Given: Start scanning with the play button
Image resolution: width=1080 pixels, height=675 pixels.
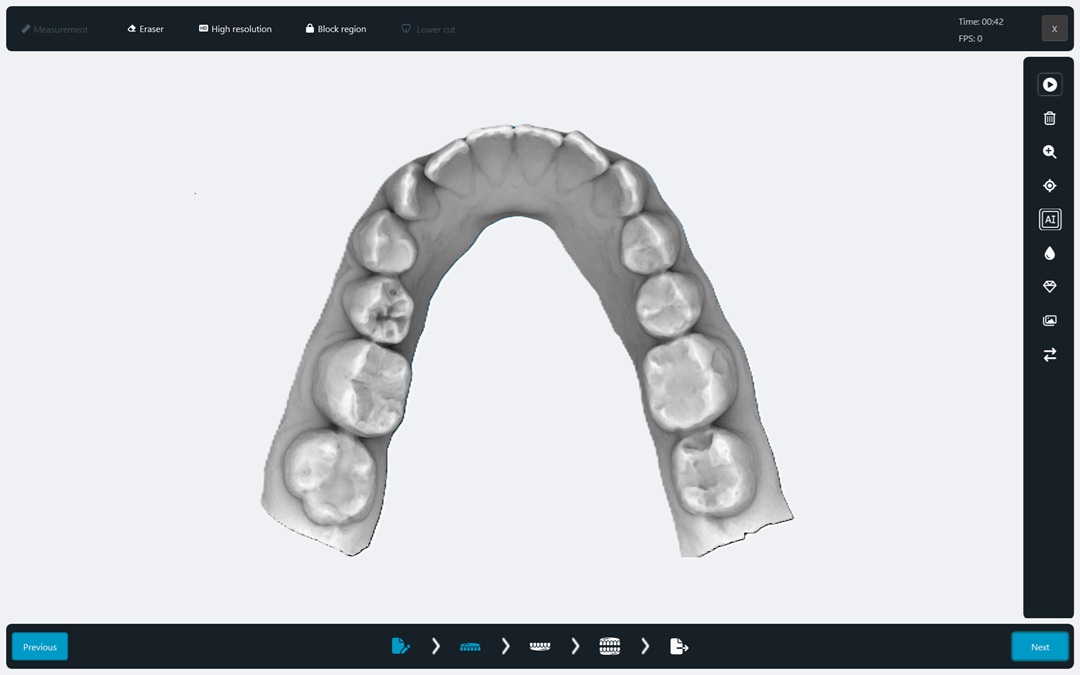Looking at the screenshot, I should (x=1049, y=85).
